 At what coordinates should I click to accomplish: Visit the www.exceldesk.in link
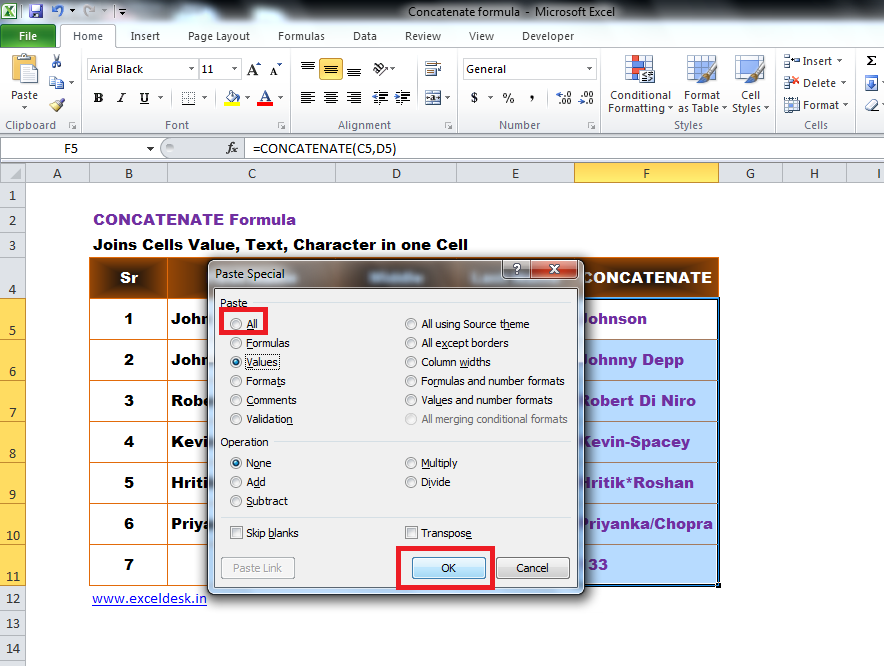(149, 598)
